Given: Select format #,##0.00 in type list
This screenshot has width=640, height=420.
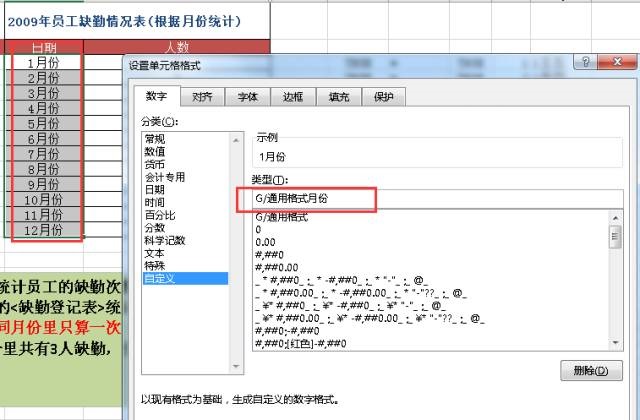Looking at the screenshot, I should click(431, 267).
